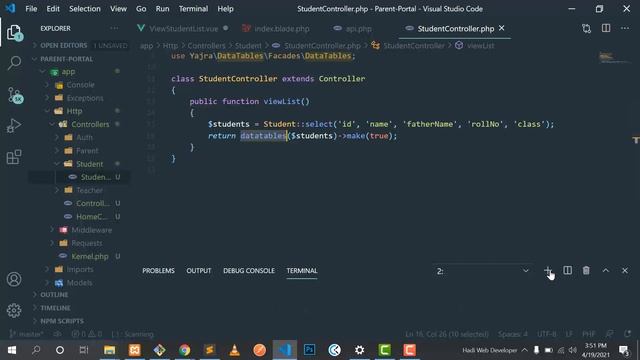Open the Edit menu
This screenshot has height=360, width=640.
tap(53, 9)
